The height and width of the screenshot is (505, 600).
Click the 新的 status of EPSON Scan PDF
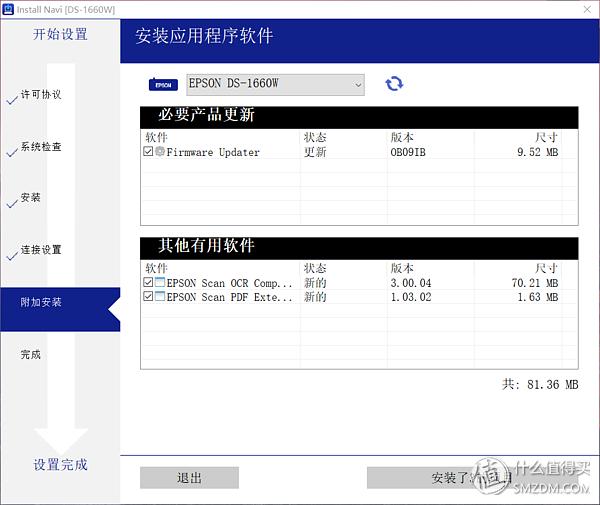click(315, 297)
